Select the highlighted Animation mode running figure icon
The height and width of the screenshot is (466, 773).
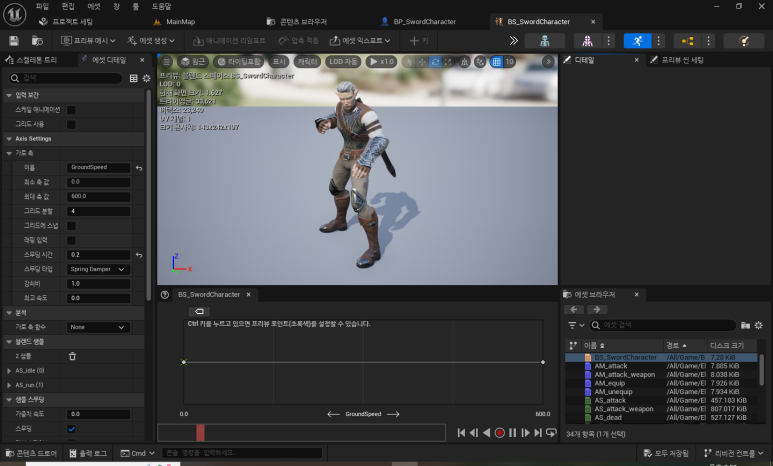click(x=637, y=40)
